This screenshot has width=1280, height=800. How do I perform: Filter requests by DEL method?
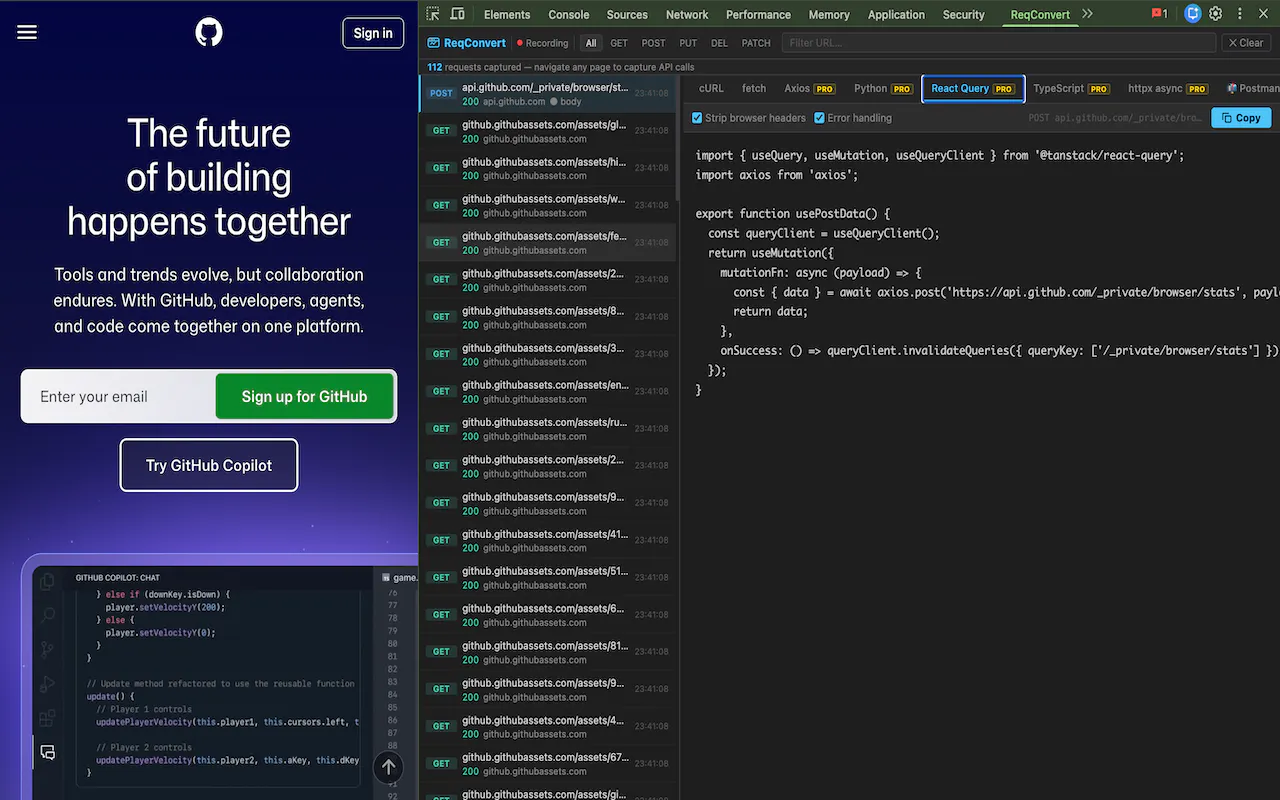pos(719,43)
